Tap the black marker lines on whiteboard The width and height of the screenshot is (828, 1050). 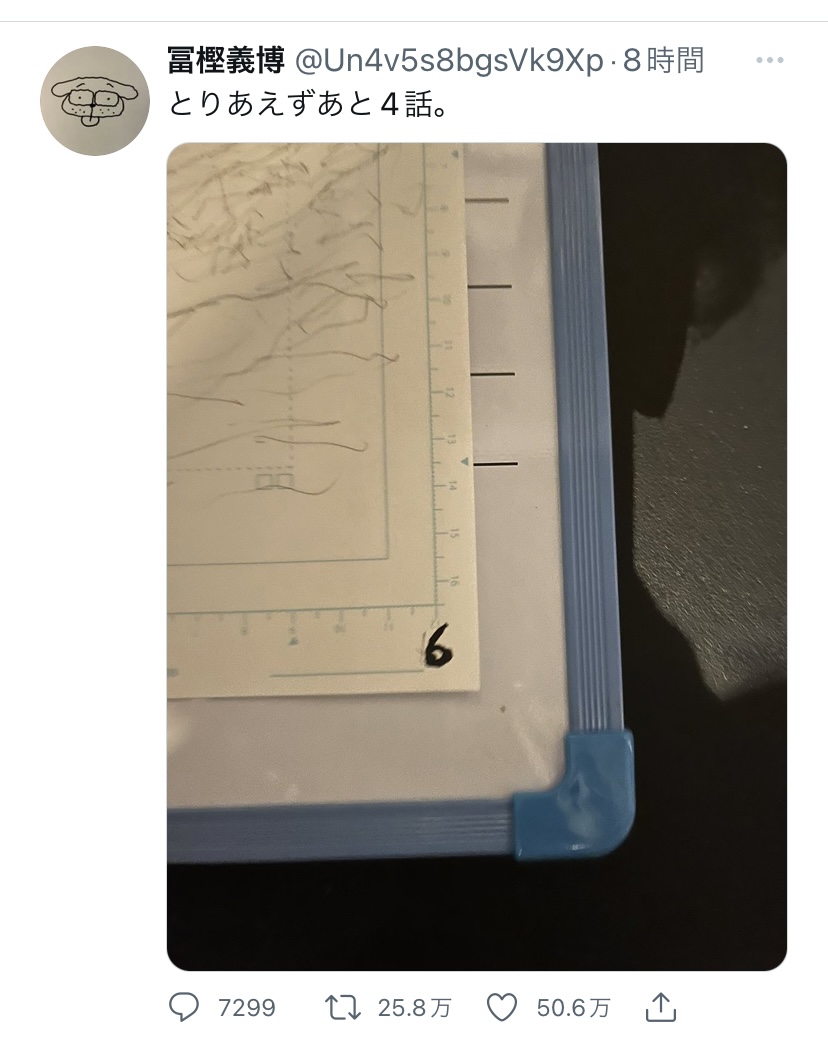tap(494, 331)
